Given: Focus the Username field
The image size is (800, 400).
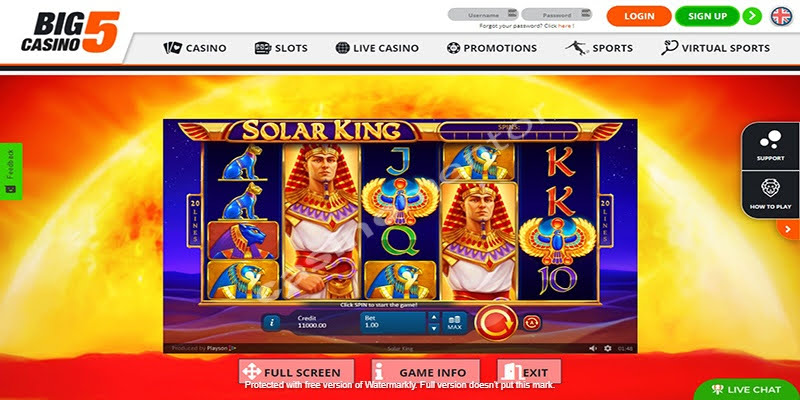Looking at the screenshot, I should (483, 15).
